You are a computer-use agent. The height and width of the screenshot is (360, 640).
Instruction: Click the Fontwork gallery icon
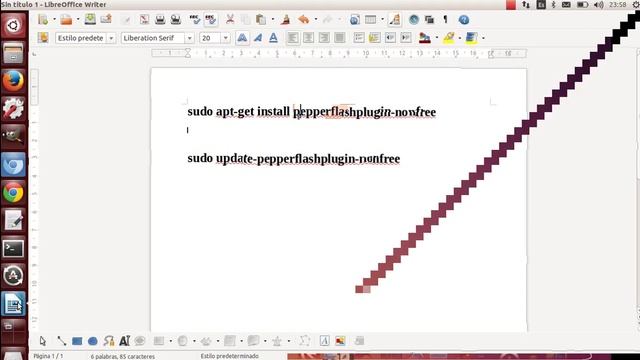pyautogui.click(x=324, y=341)
